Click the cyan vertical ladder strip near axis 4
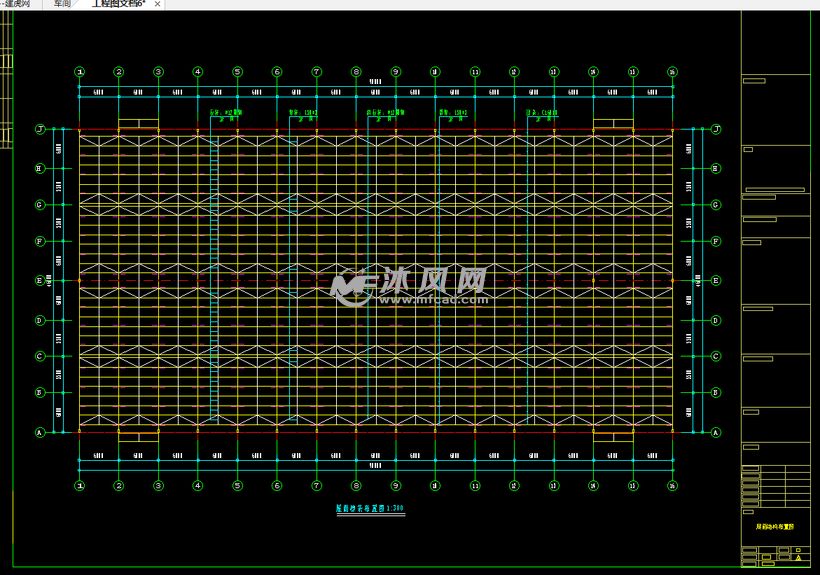The height and width of the screenshot is (575, 820). coord(214,280)
